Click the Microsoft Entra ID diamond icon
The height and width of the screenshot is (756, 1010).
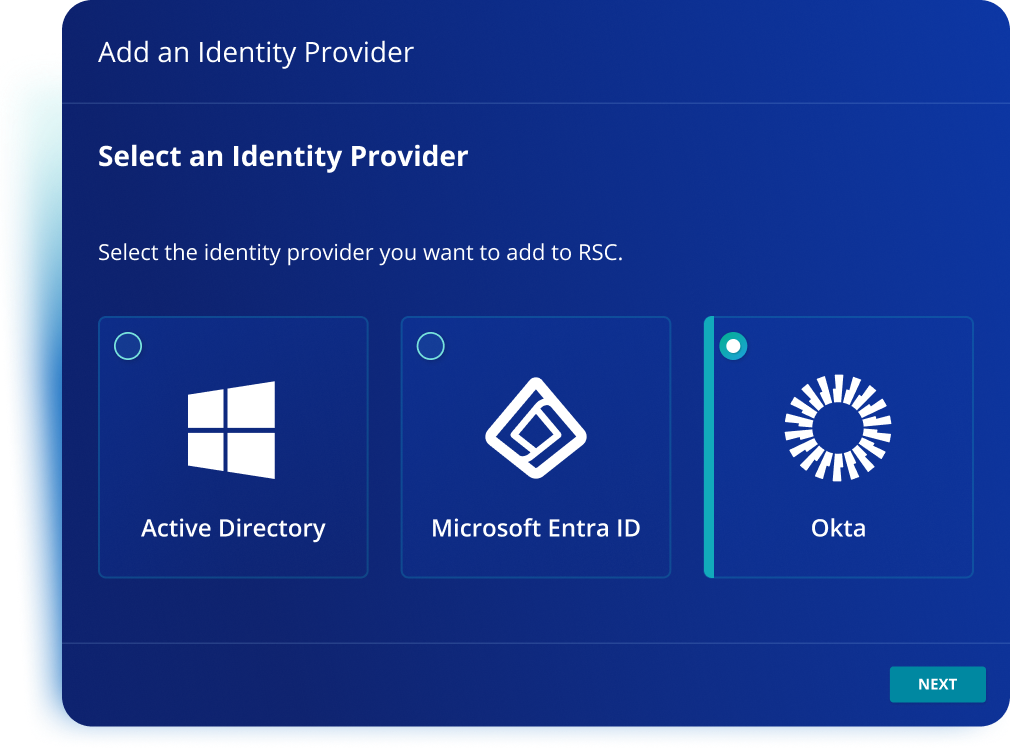point(535,427)
